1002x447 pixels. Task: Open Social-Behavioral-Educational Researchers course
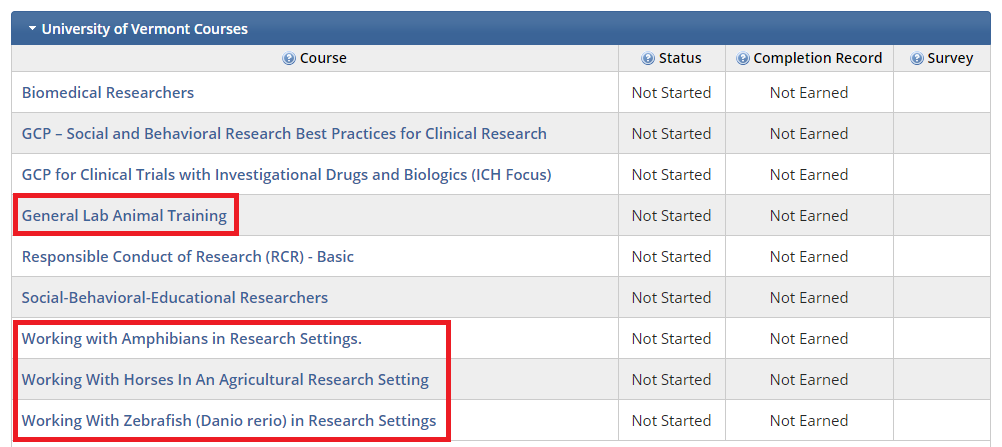click(175, 297)
